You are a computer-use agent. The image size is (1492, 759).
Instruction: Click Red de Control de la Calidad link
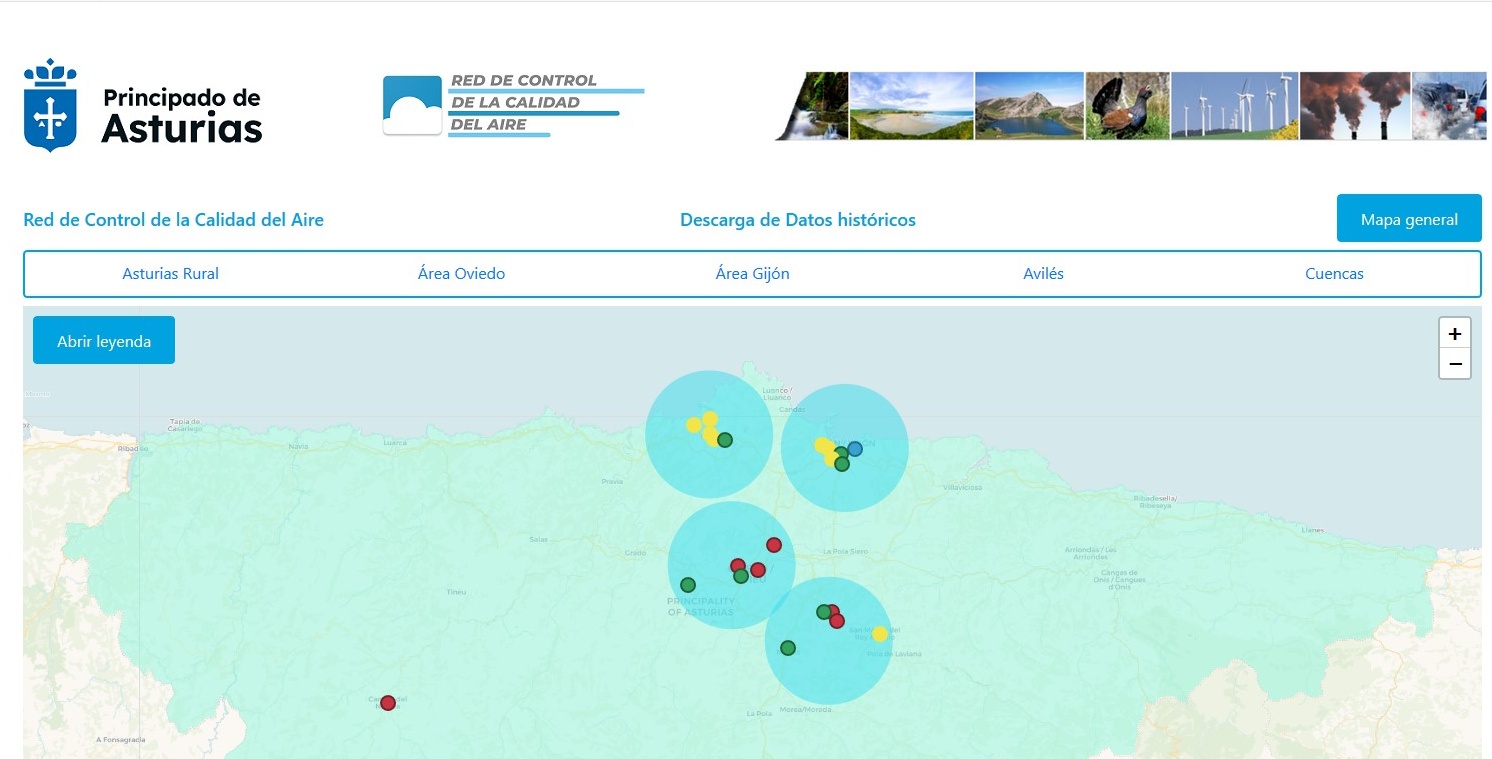click(x=173, y=220)
